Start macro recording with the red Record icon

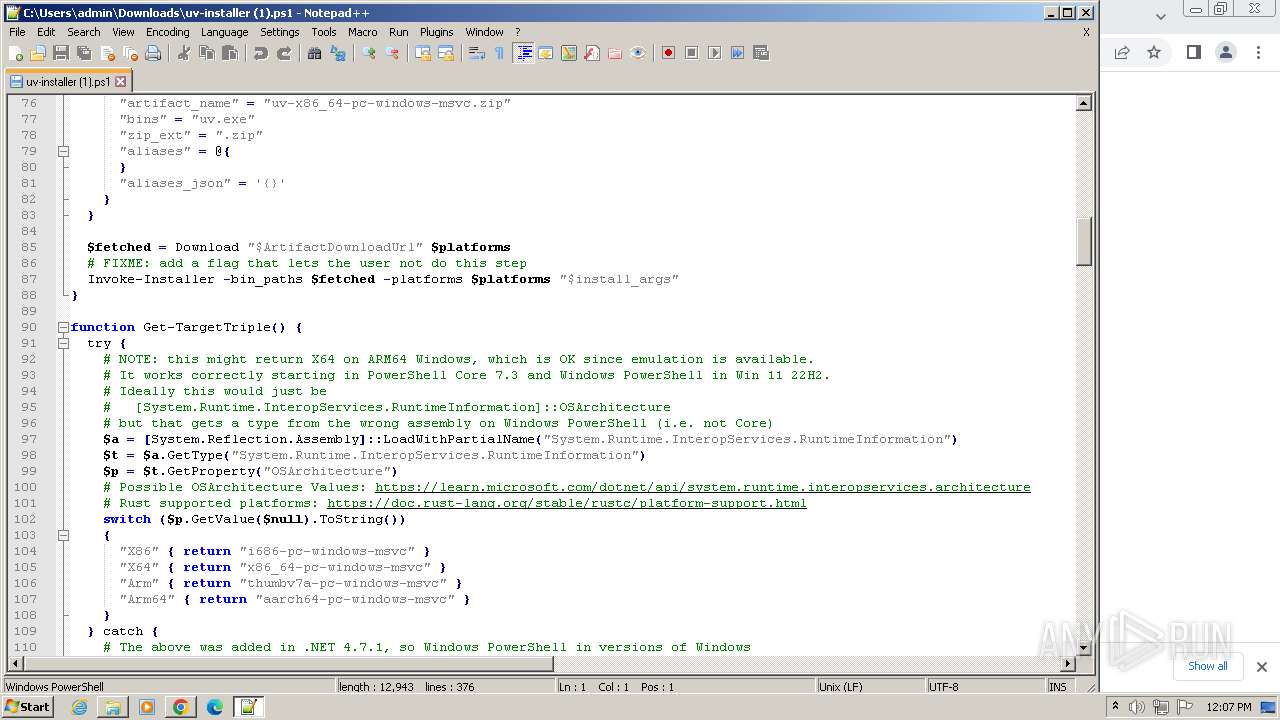point(668,53)
